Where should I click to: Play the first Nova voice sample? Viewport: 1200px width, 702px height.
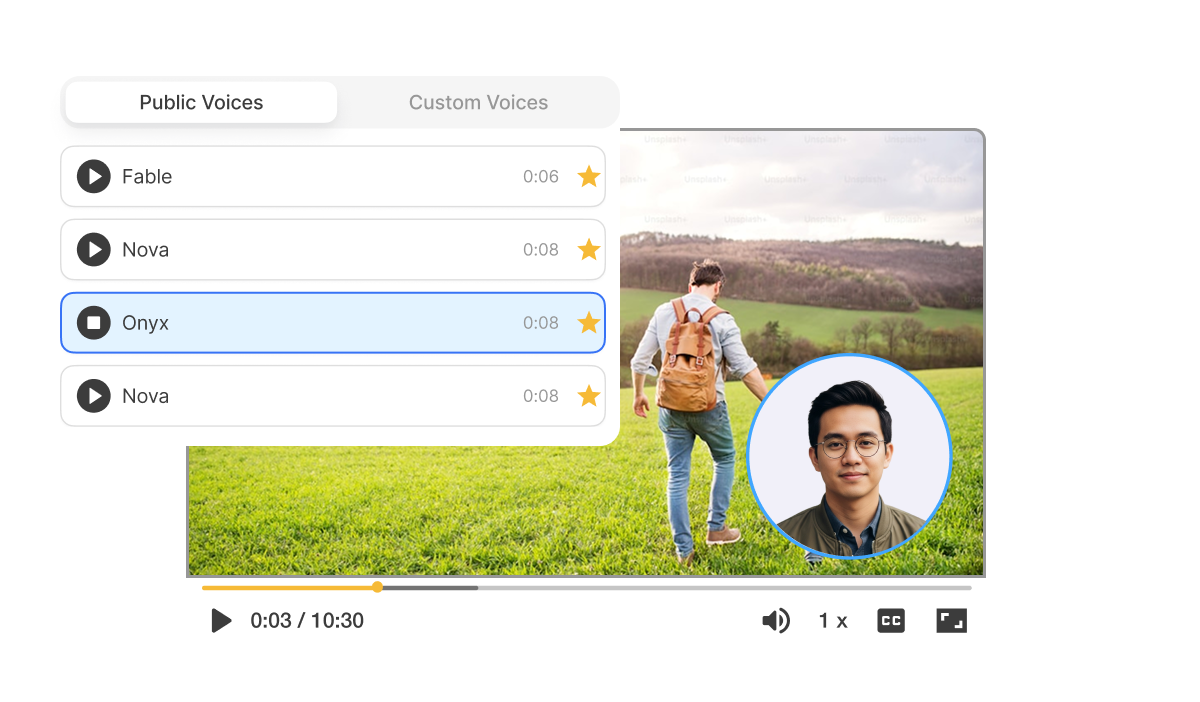click(x=93, y=249)
